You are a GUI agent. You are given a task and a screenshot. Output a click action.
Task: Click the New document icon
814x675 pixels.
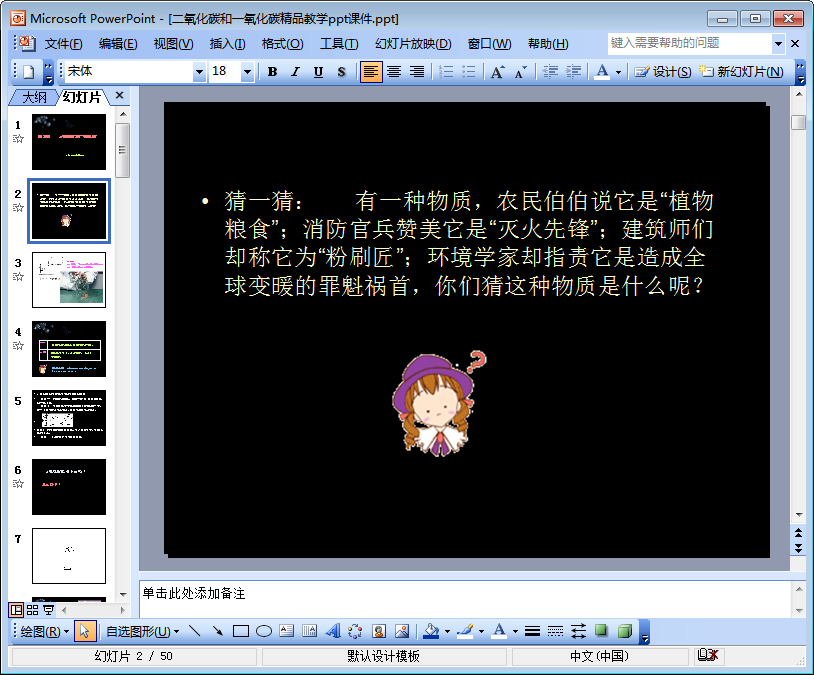(29, 72)
